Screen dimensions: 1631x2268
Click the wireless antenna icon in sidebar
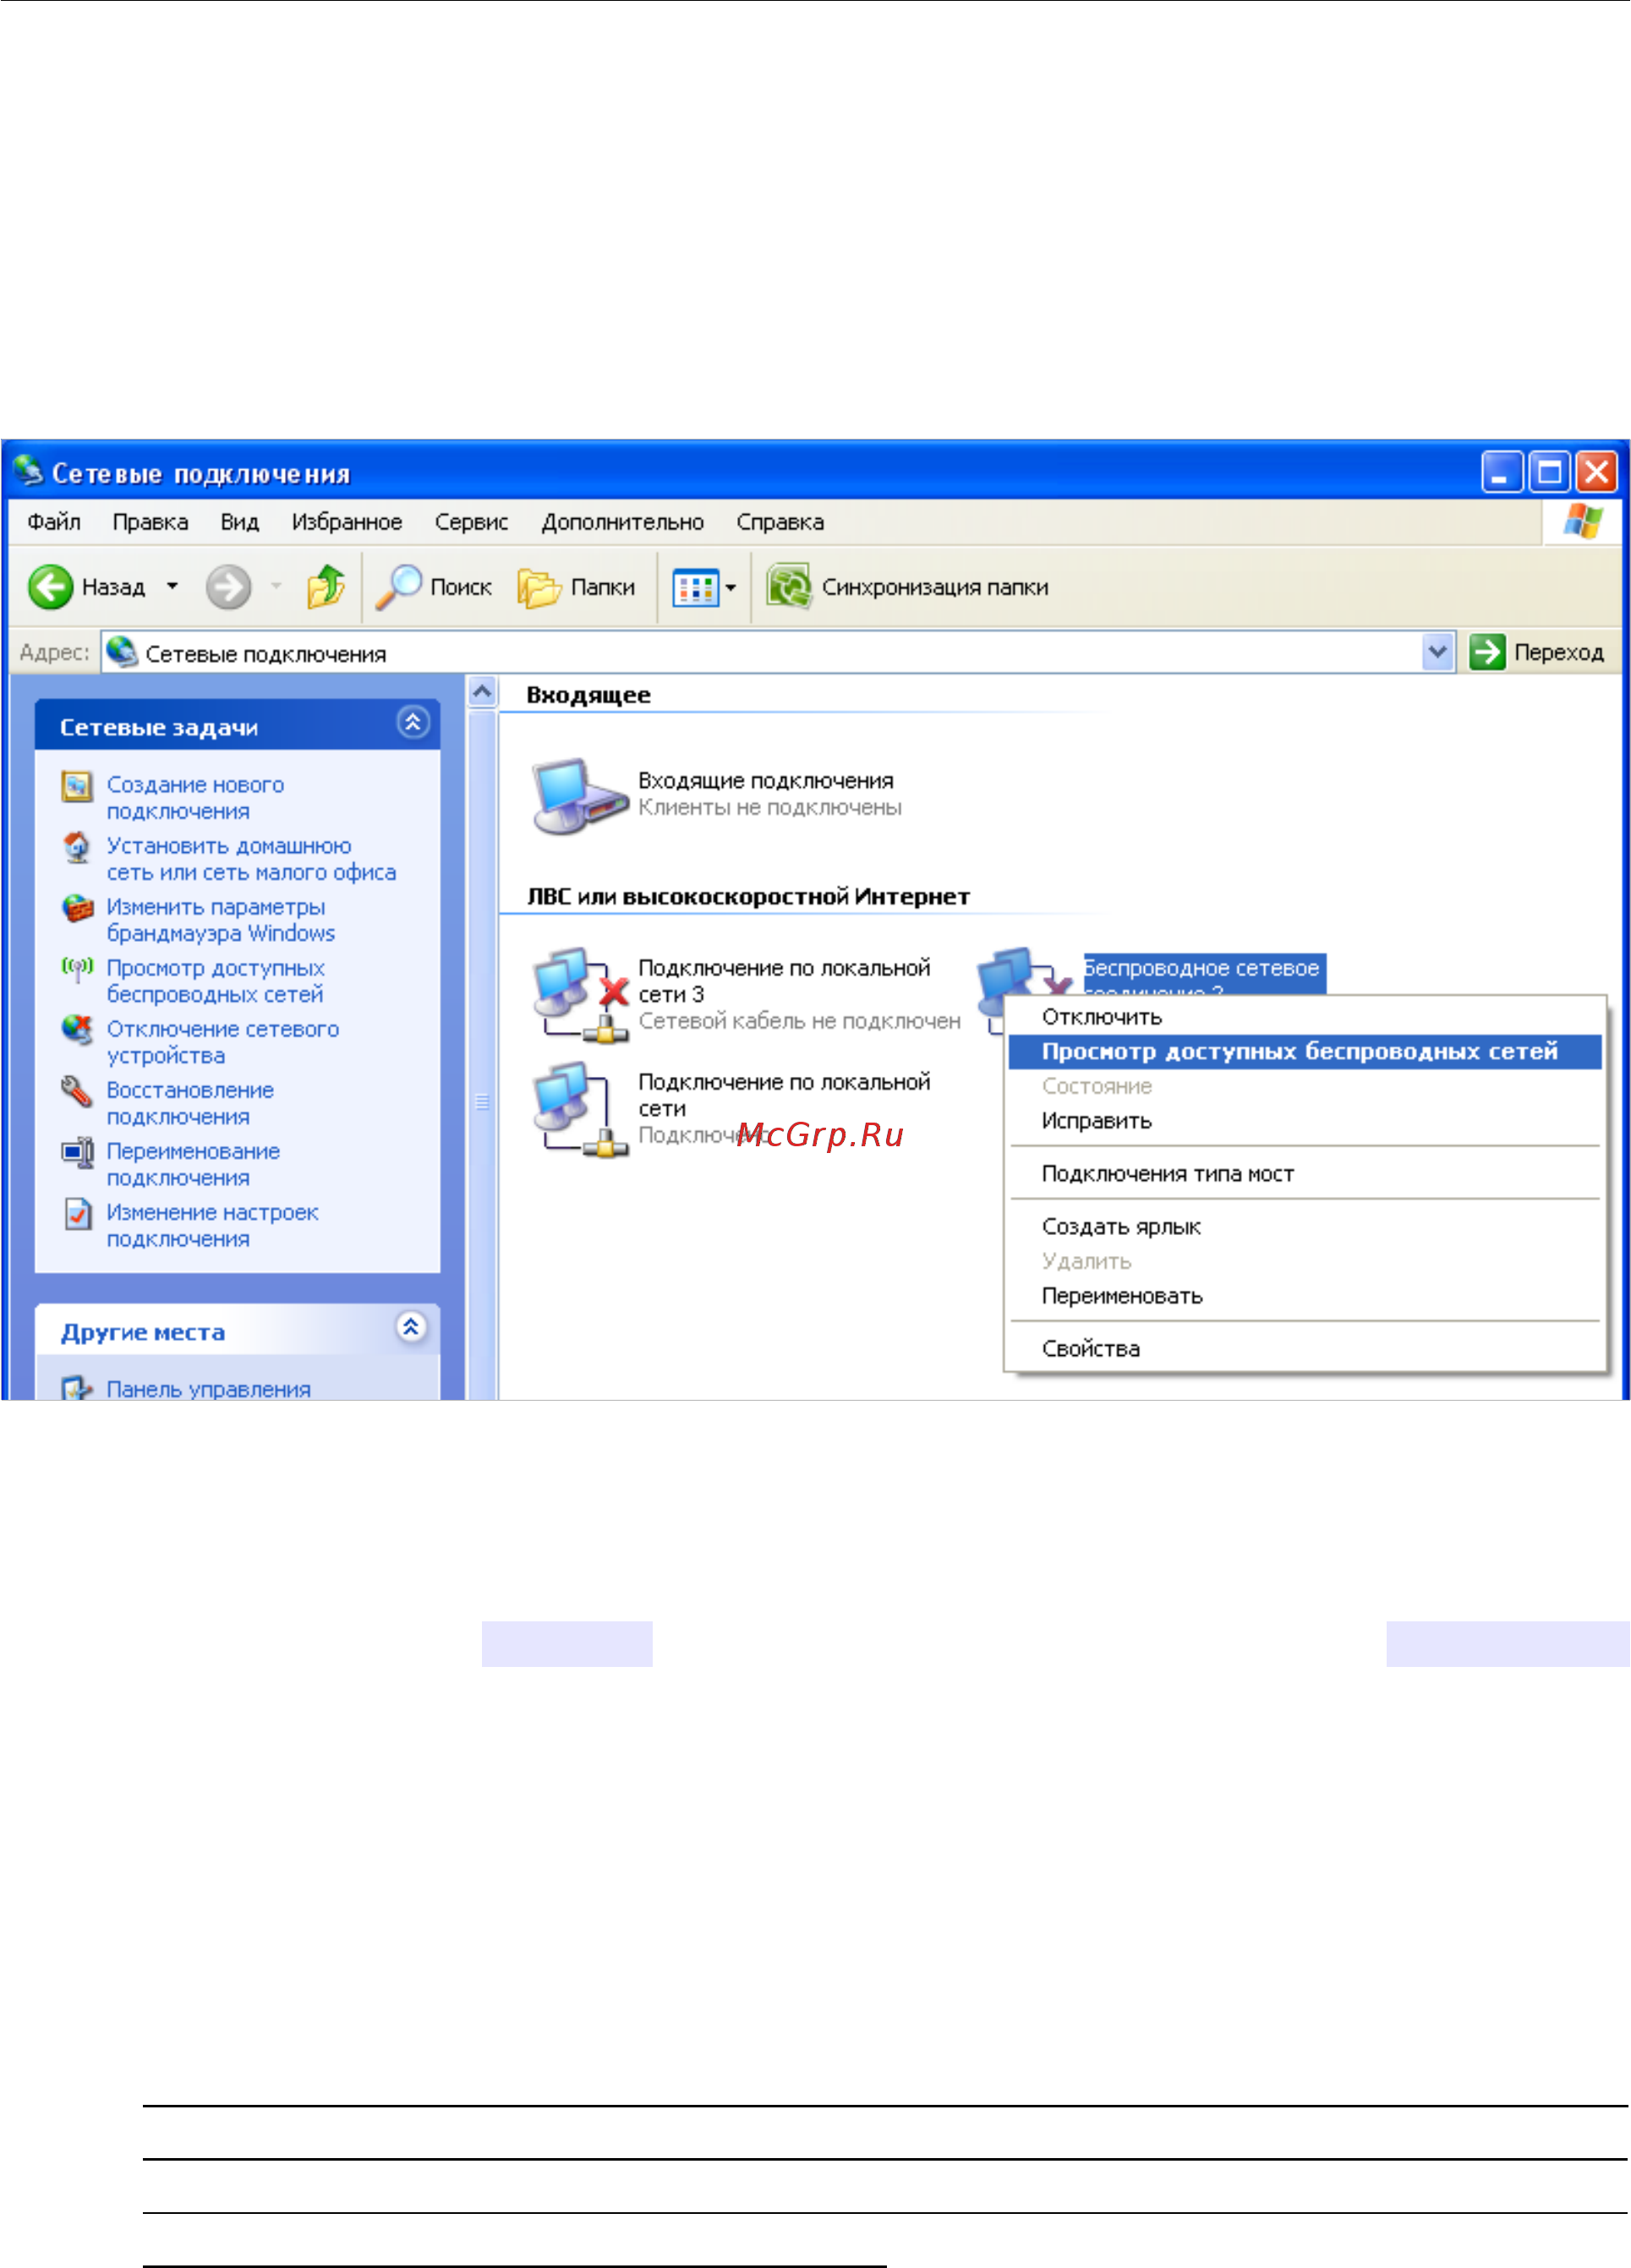pos(77,969)
